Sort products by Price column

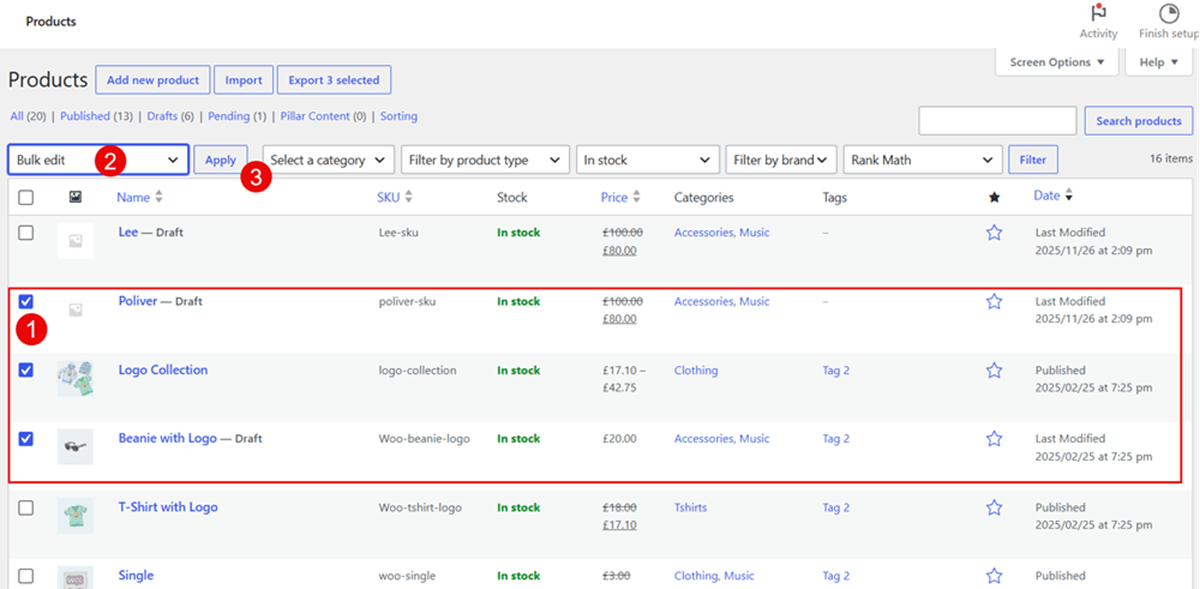(621, 197)
